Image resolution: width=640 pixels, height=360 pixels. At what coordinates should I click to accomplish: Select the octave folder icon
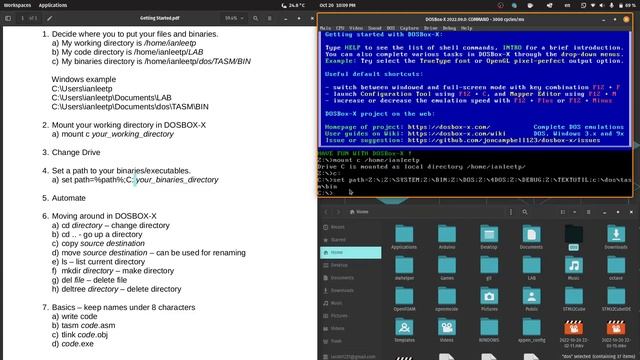[x=616, y=265]
